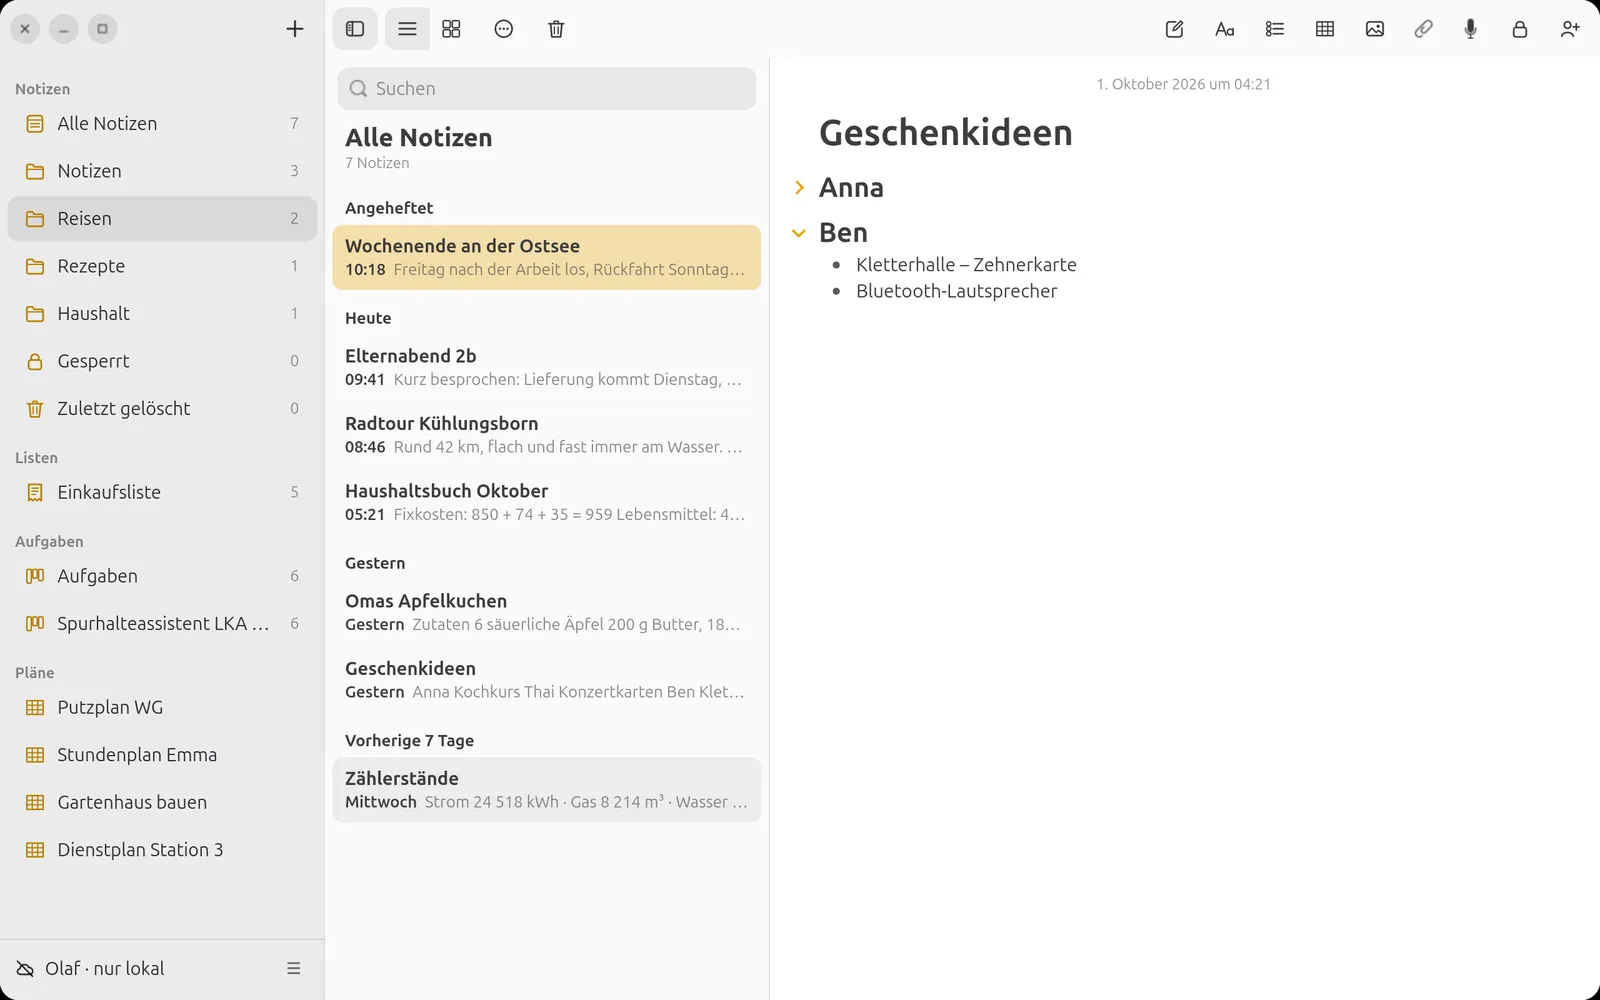Expand the Anna section
The image size is (1600, 1000).
pyautogui.click(x=799, y=187)
